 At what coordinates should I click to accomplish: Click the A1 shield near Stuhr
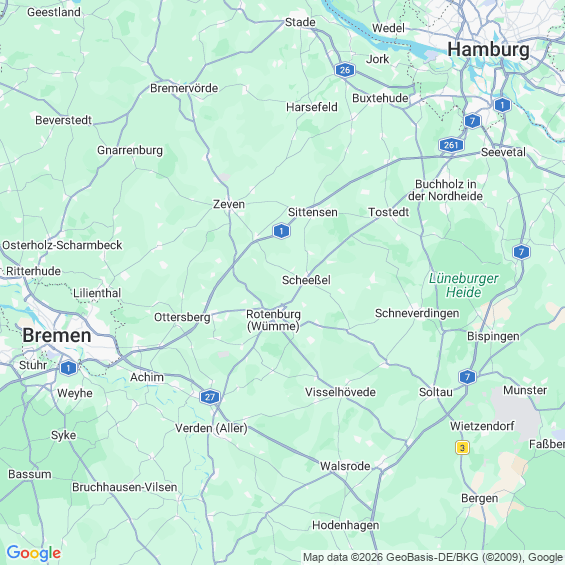point(68,368)
